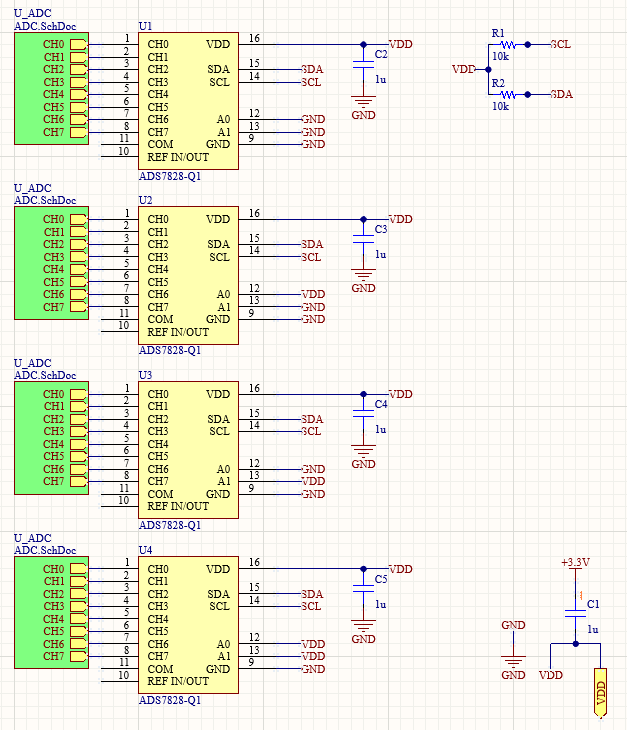Select the U4 component body
The image size is (627, 730).
tap(190, 625)
